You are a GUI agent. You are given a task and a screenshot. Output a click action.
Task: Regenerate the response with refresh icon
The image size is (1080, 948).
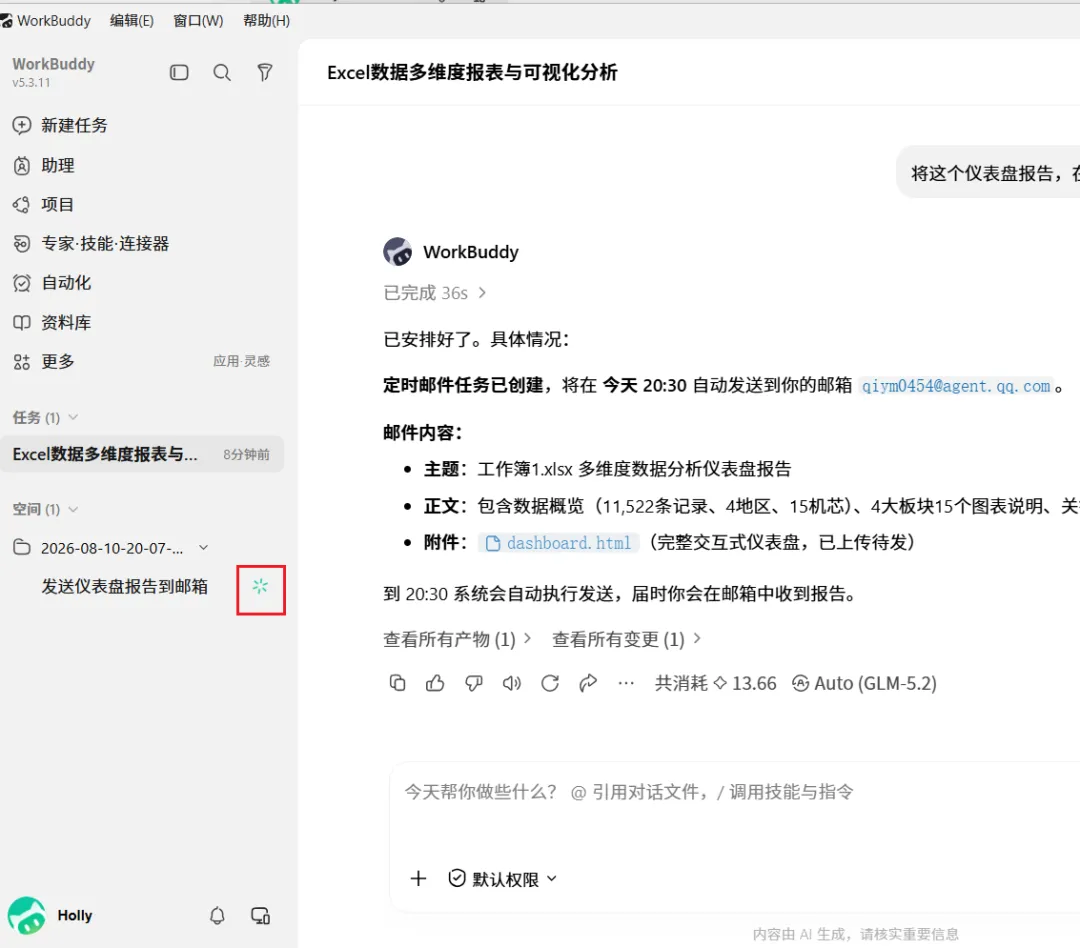pos(550,683)
